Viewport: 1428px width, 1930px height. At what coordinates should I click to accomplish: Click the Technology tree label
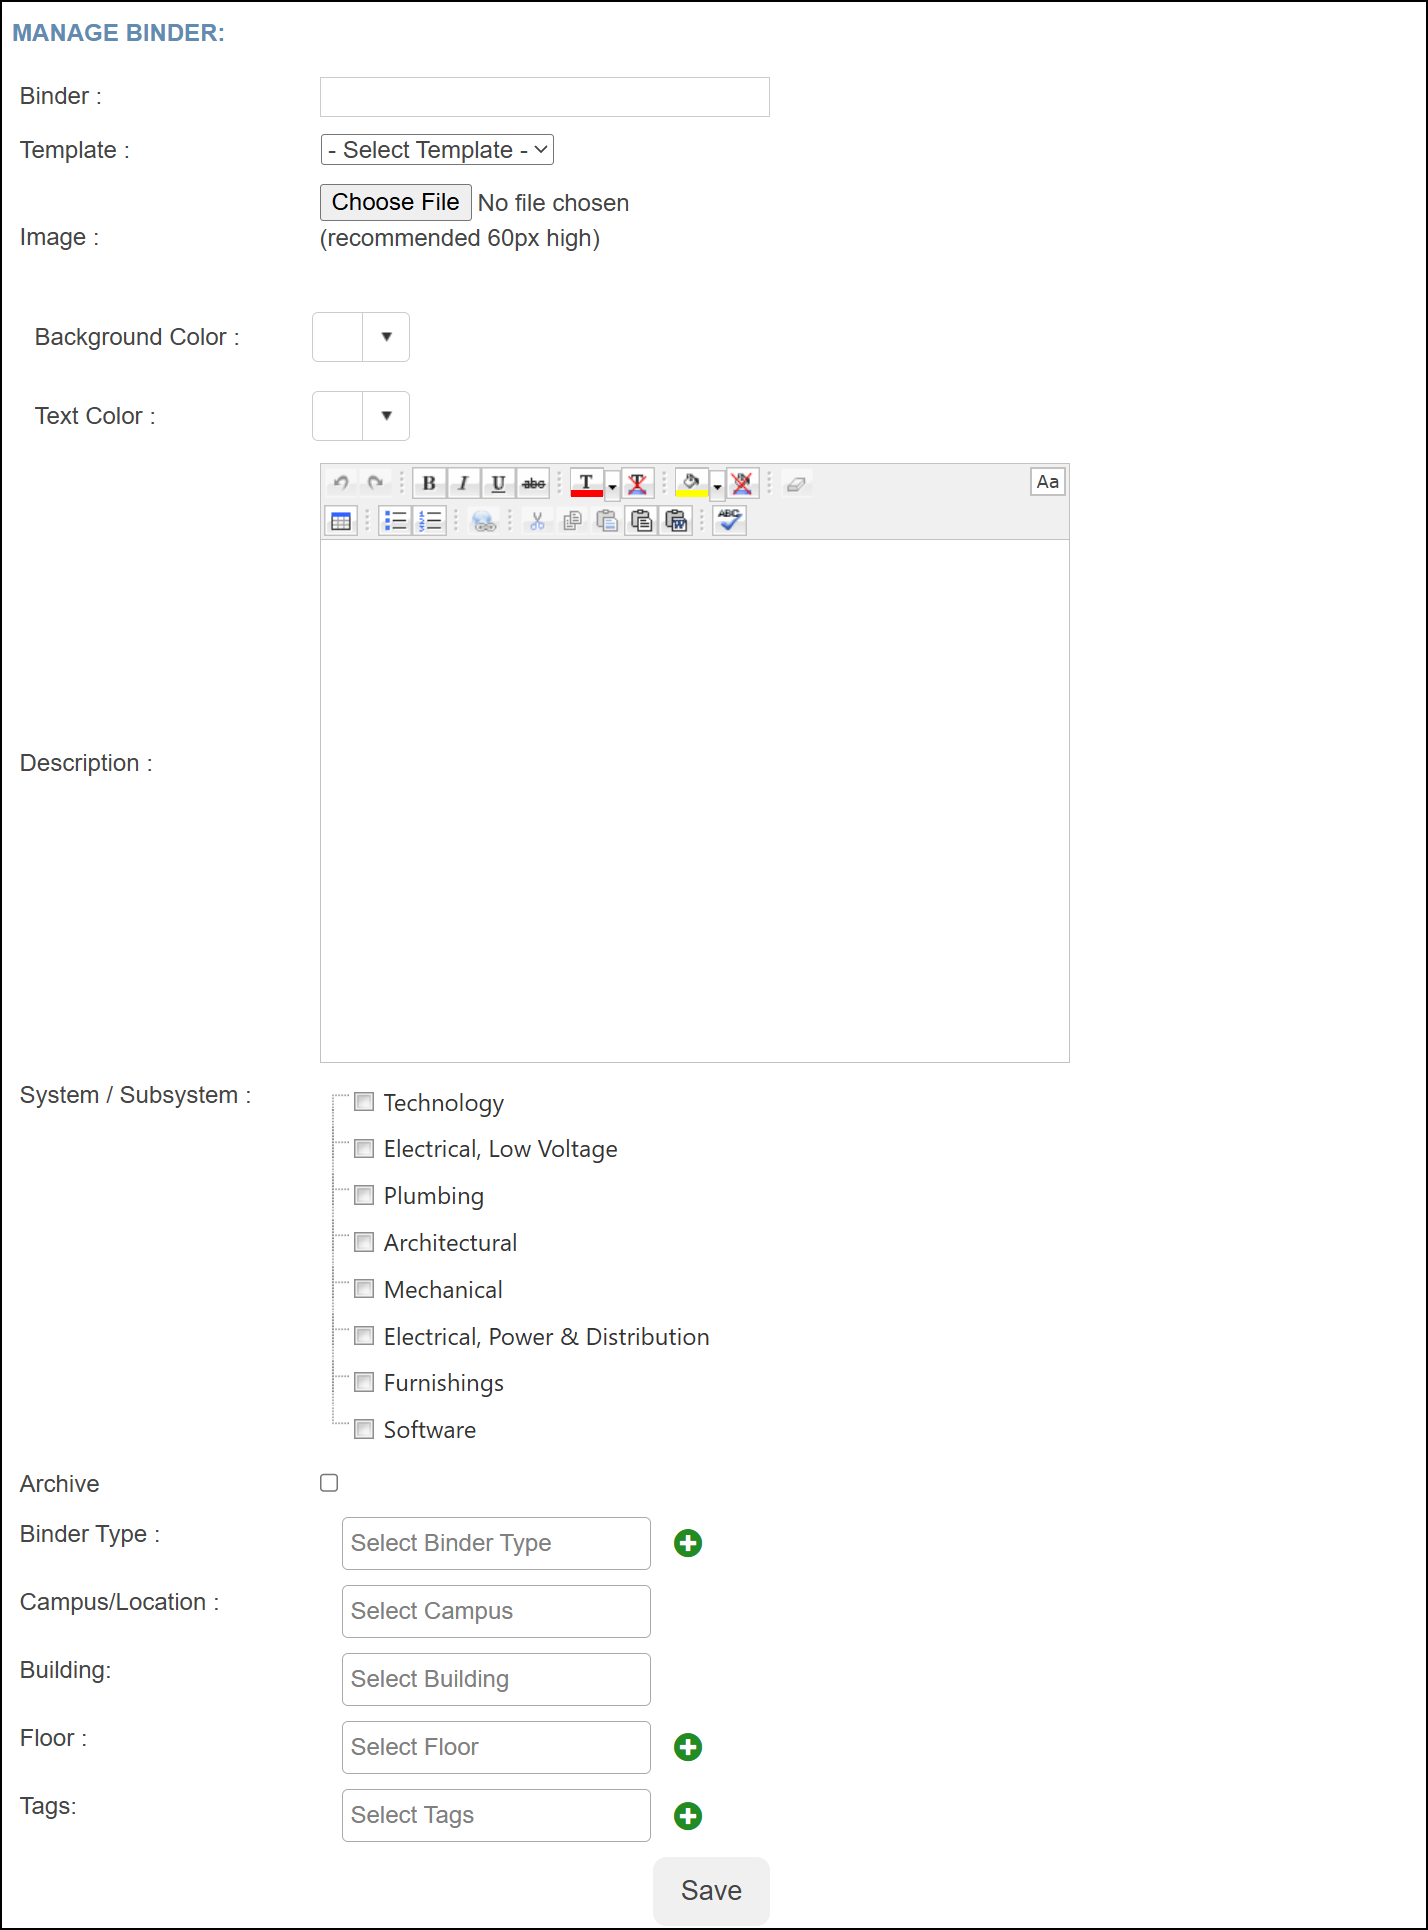point(444,1103)
